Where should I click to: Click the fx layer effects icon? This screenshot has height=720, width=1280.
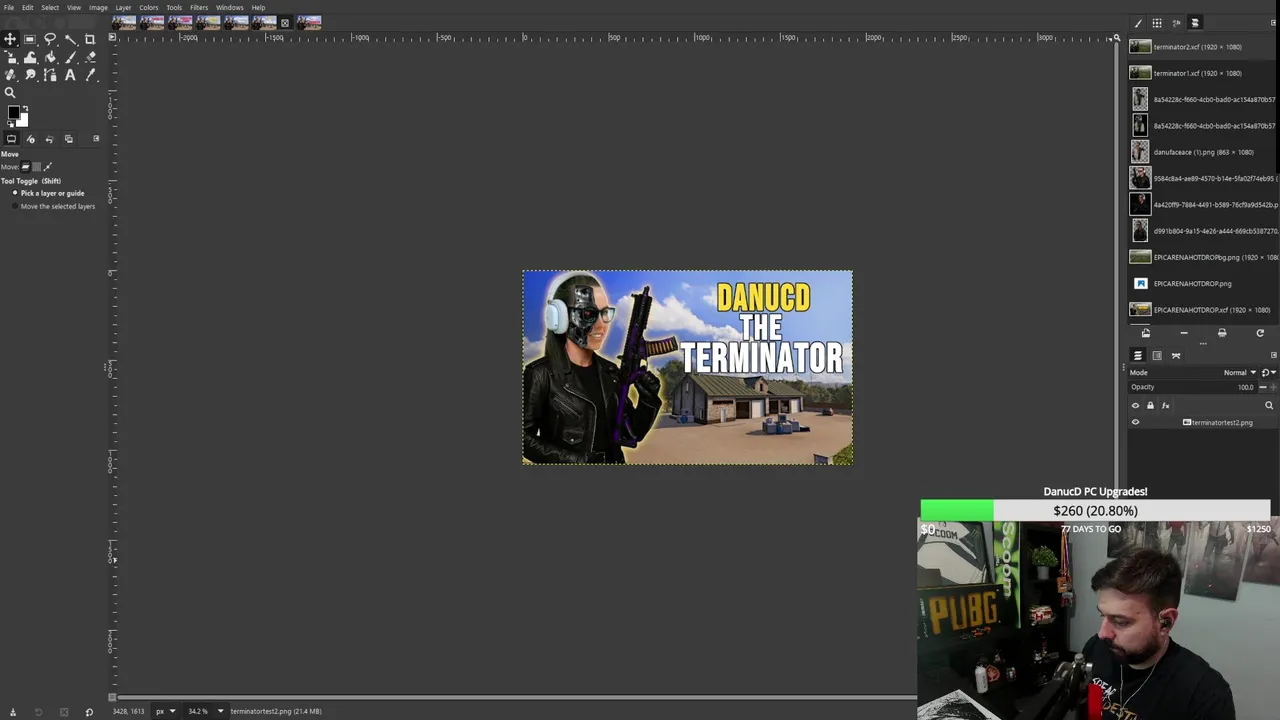1165,405
